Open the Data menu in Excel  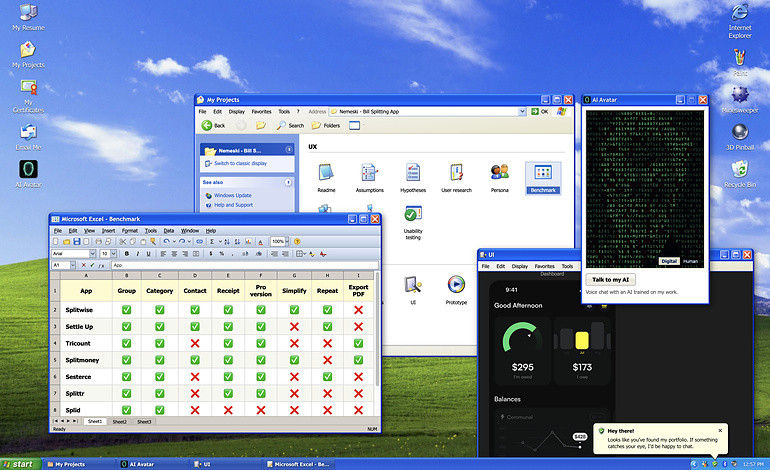(x=169, y=231)
